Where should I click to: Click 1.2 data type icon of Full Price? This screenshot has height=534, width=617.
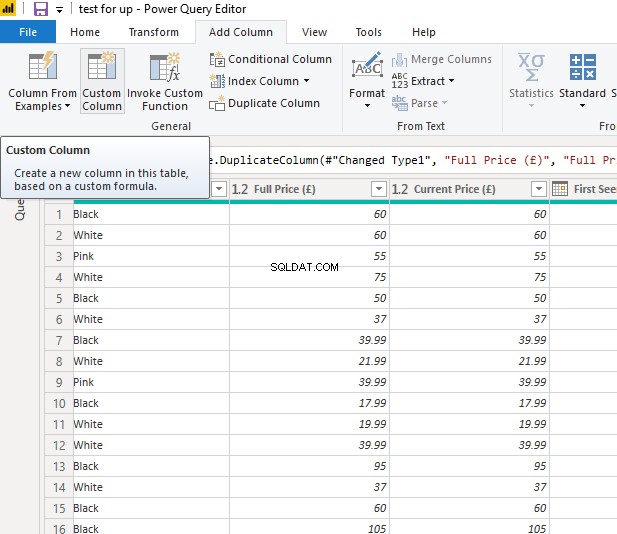(240, 189)
